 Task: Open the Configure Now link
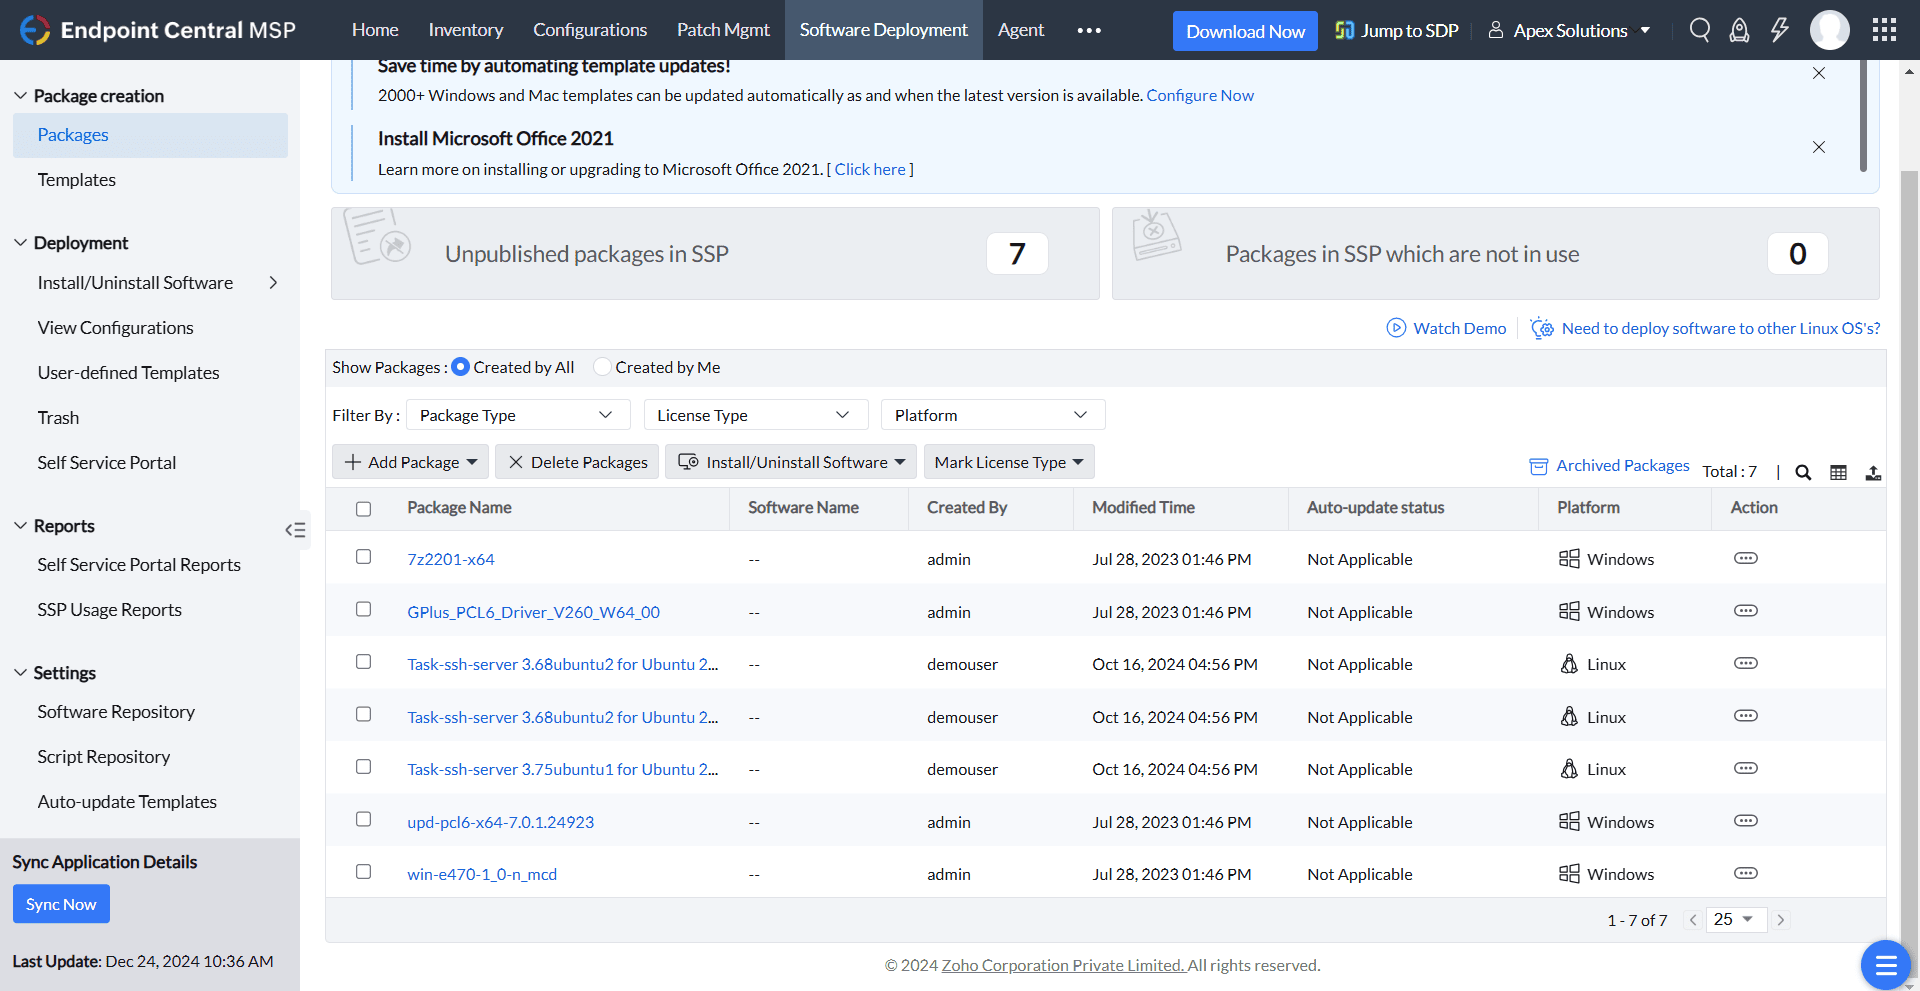[1200, 95]
